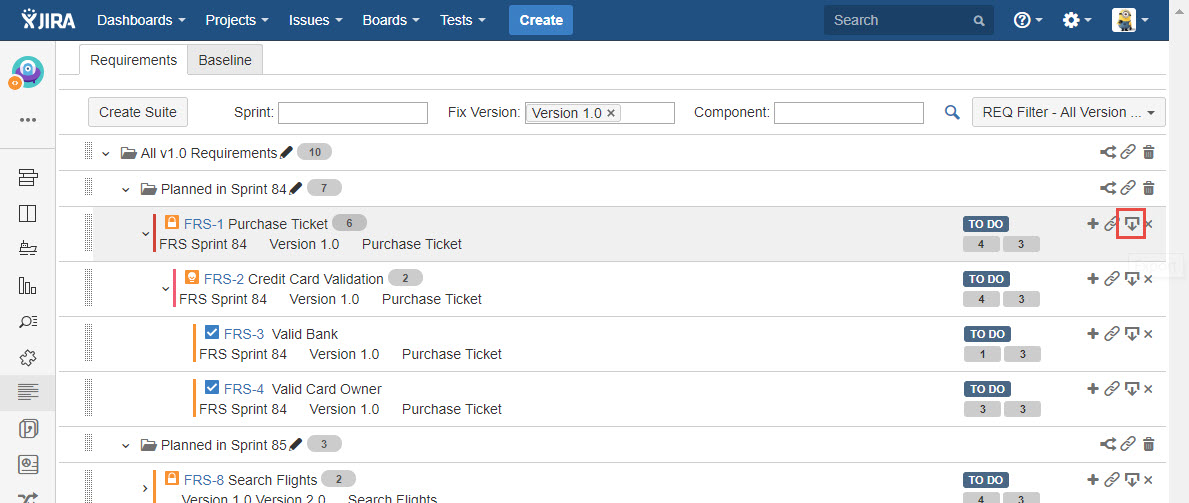Collapse the Planned in Sprint 84 folder

[x=126, y=190]
